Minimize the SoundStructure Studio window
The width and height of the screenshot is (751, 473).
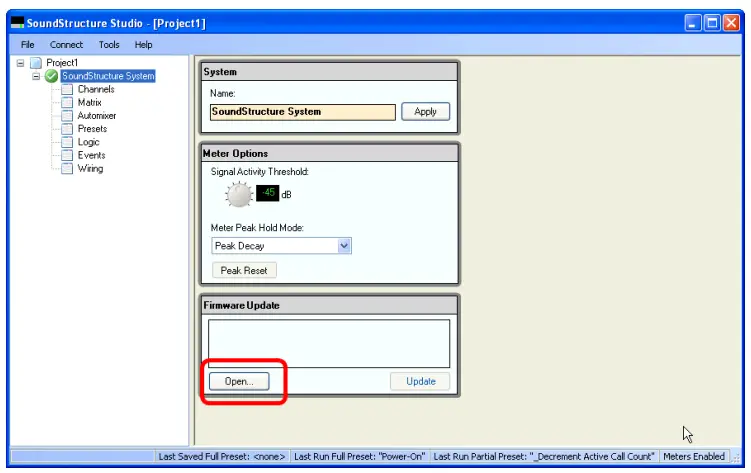pyautogui.click(x=693, y=23)
